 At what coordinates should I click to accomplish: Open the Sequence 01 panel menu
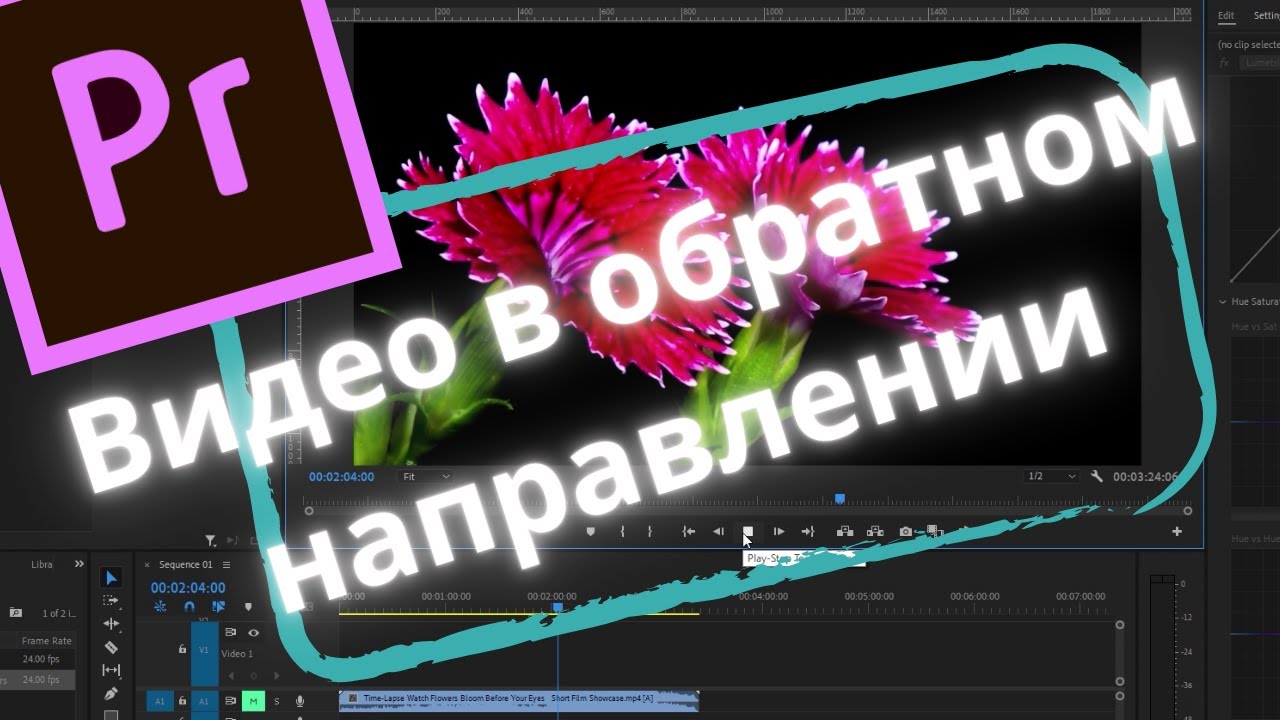point(226,565)
